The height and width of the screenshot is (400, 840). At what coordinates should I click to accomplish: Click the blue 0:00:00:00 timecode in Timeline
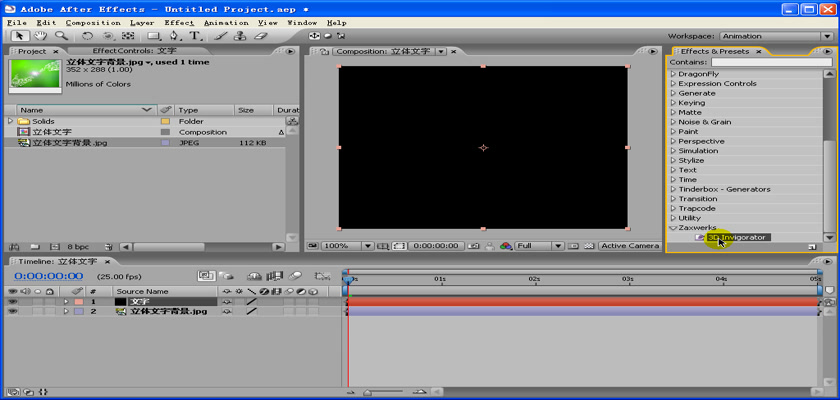[x=49, y=276]
